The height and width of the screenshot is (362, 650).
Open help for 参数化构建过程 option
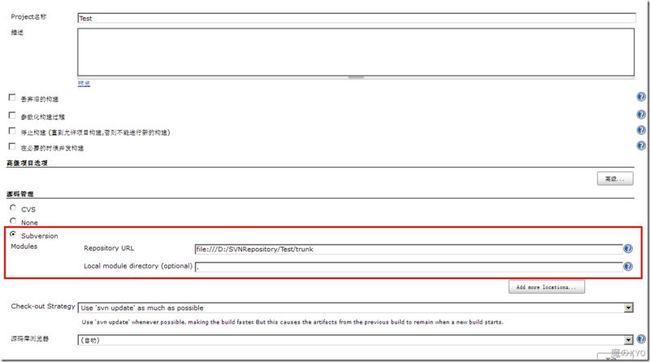point(641,114)
